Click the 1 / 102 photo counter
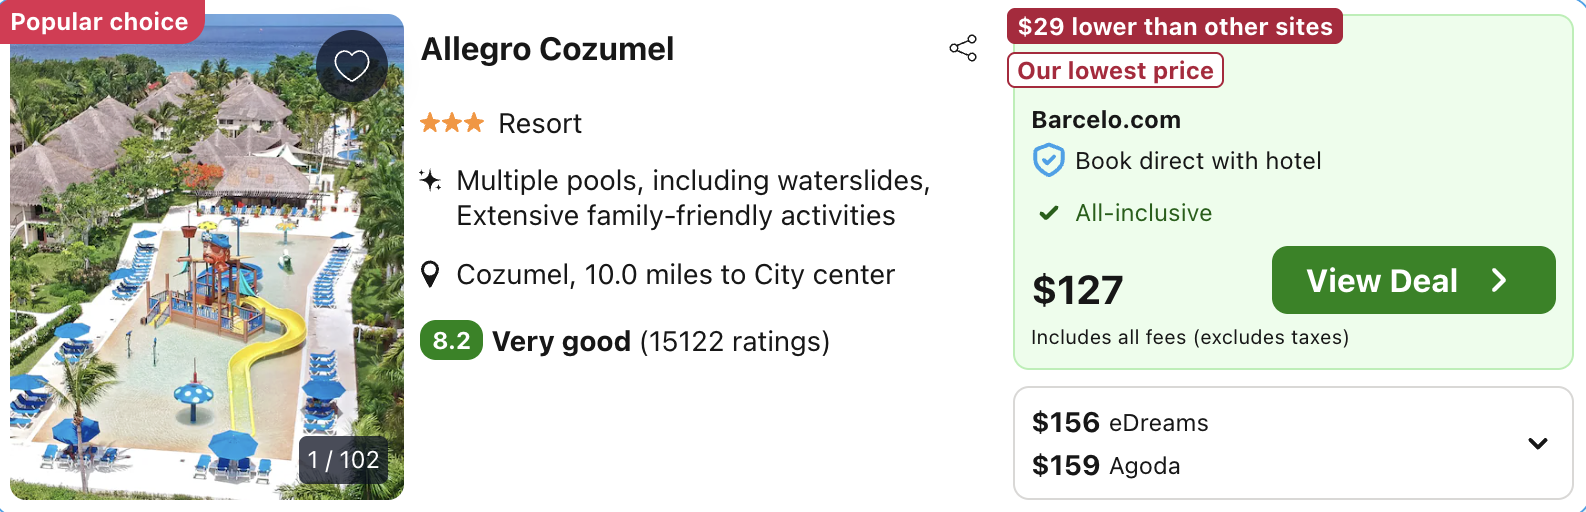 click(x=343, y=460)
